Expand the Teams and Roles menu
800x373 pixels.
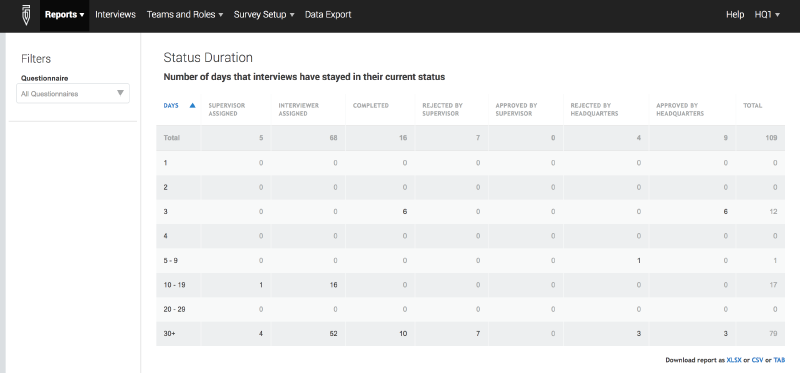point(185,15)
